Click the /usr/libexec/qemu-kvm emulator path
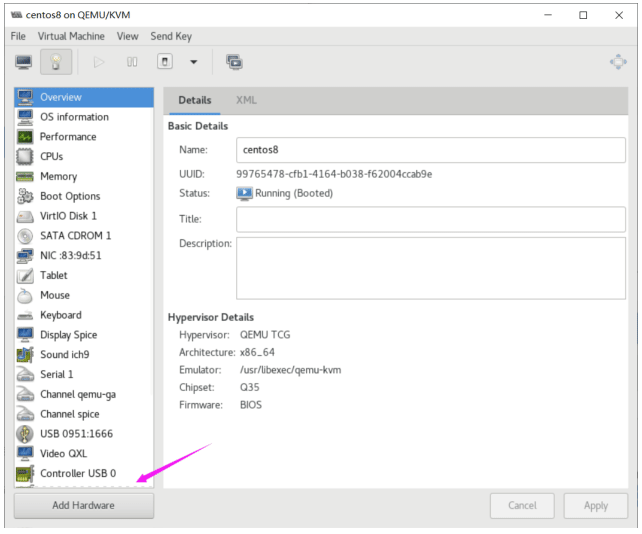Image resolution: width=642 pixels, height=534 pixels. click(290, 370)
